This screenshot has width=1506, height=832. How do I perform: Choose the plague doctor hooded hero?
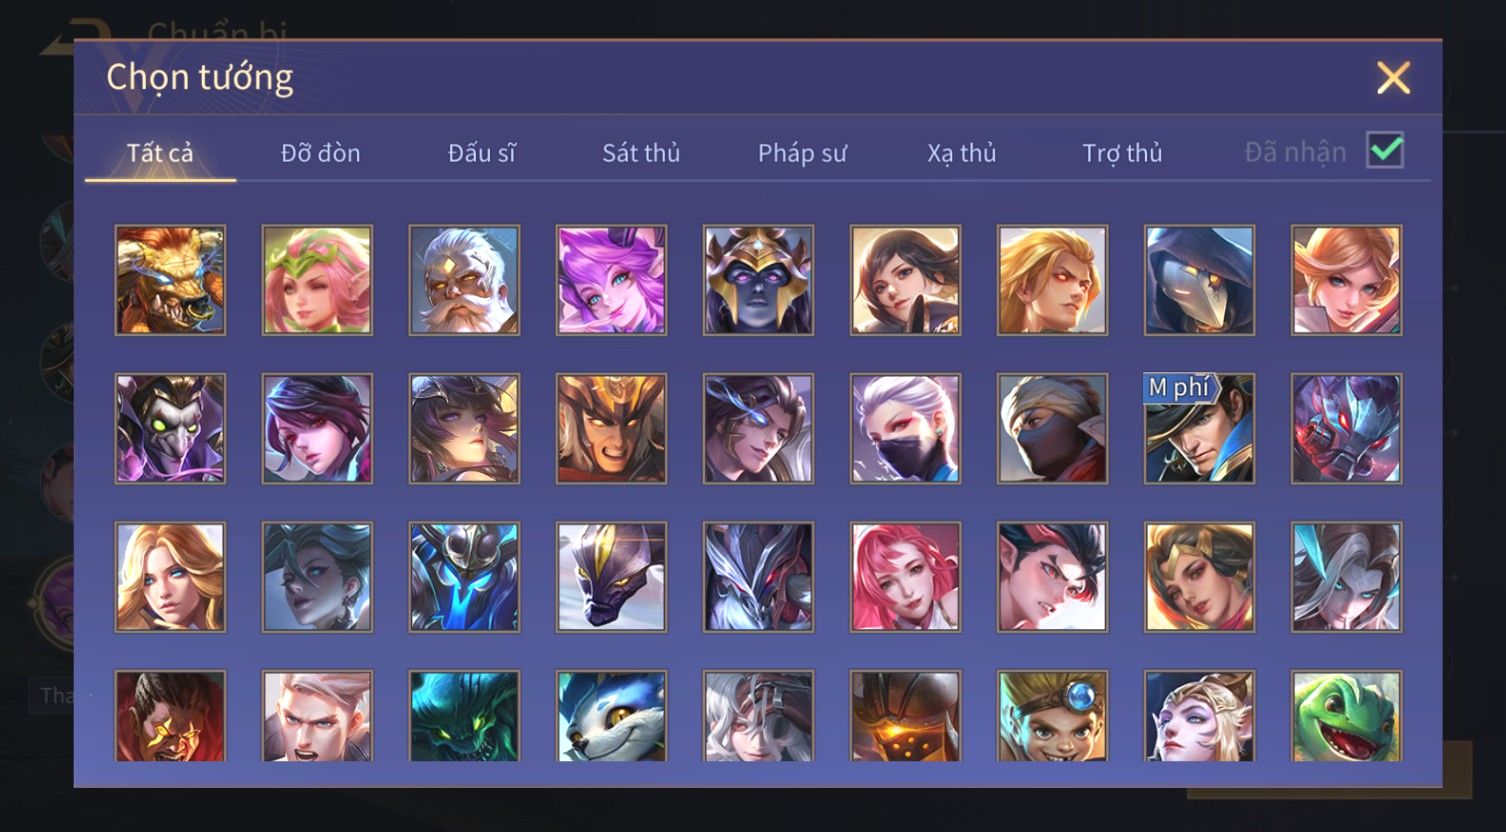pyautogui.click(x=1199, y=280)
